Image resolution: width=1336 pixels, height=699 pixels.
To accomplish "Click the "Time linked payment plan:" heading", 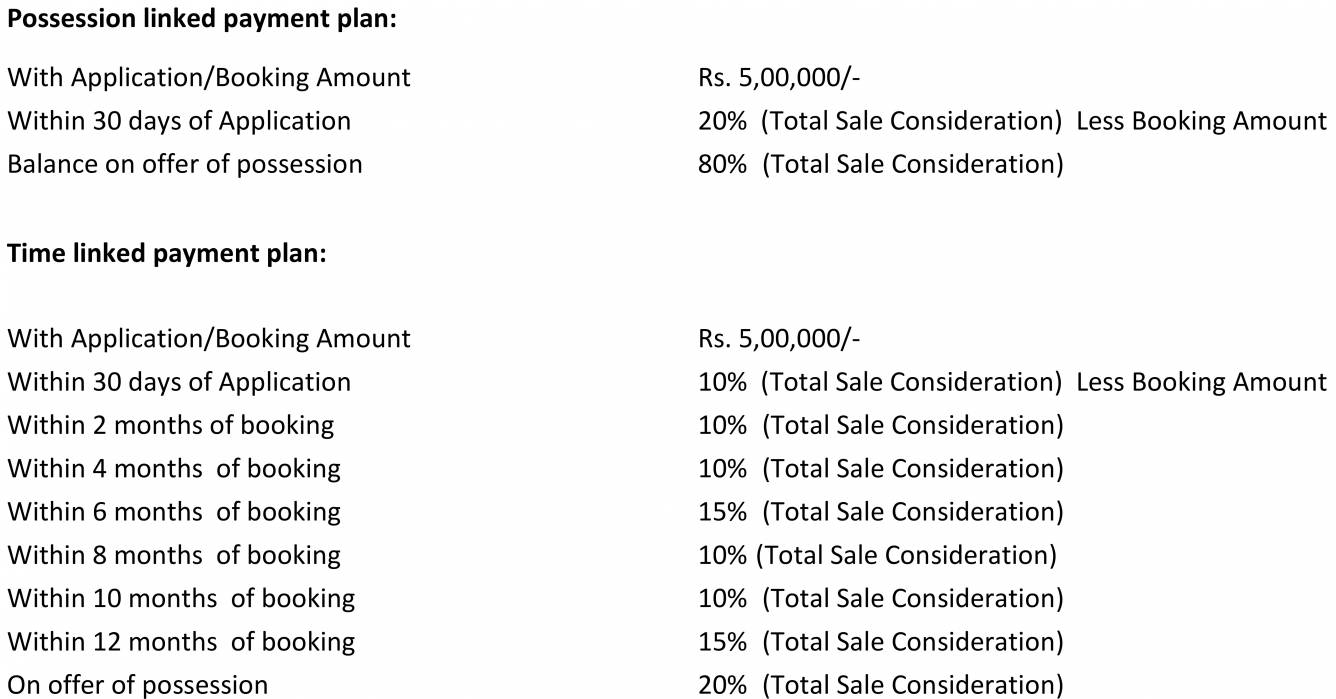I will pos(167,254).
